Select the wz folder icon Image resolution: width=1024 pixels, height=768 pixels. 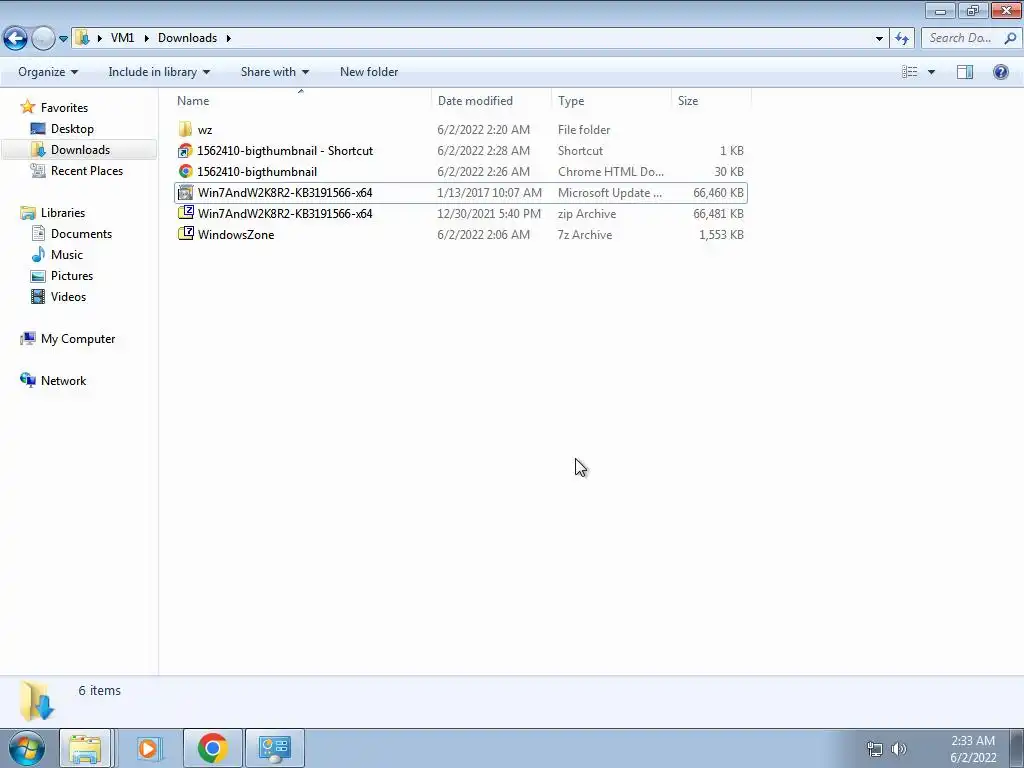[185, 129]
